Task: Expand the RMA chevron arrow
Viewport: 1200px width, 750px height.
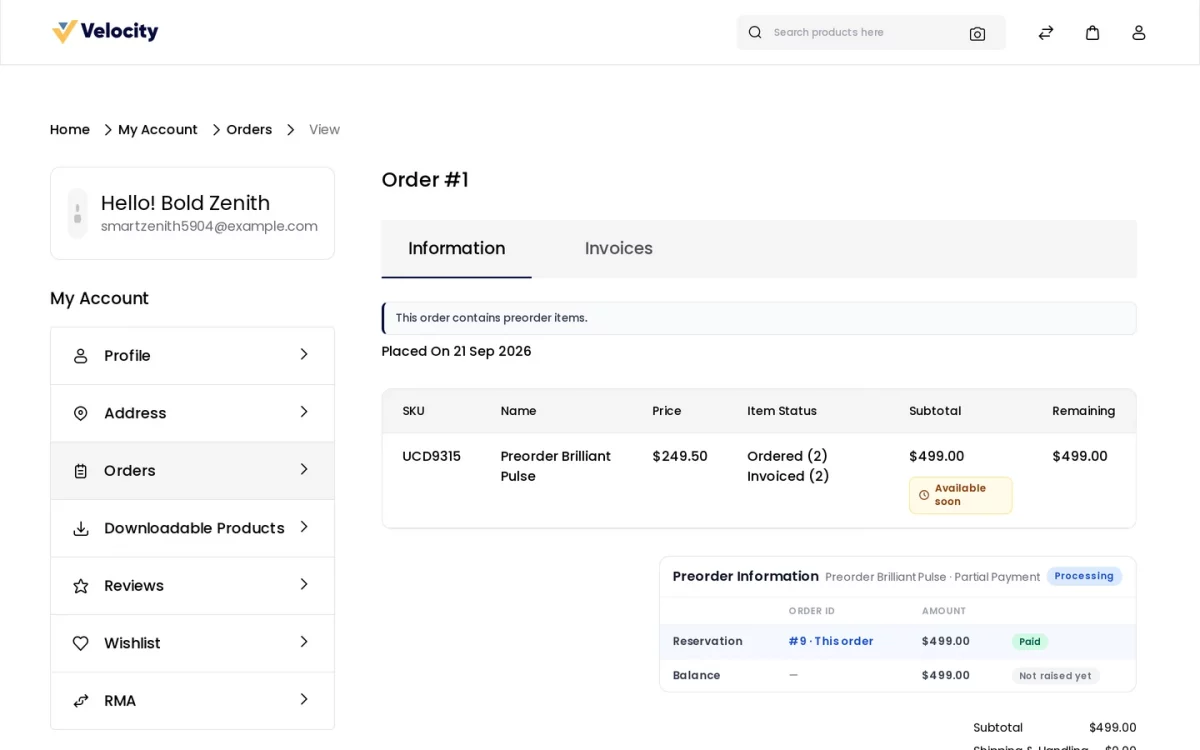Action: (304, 699)
